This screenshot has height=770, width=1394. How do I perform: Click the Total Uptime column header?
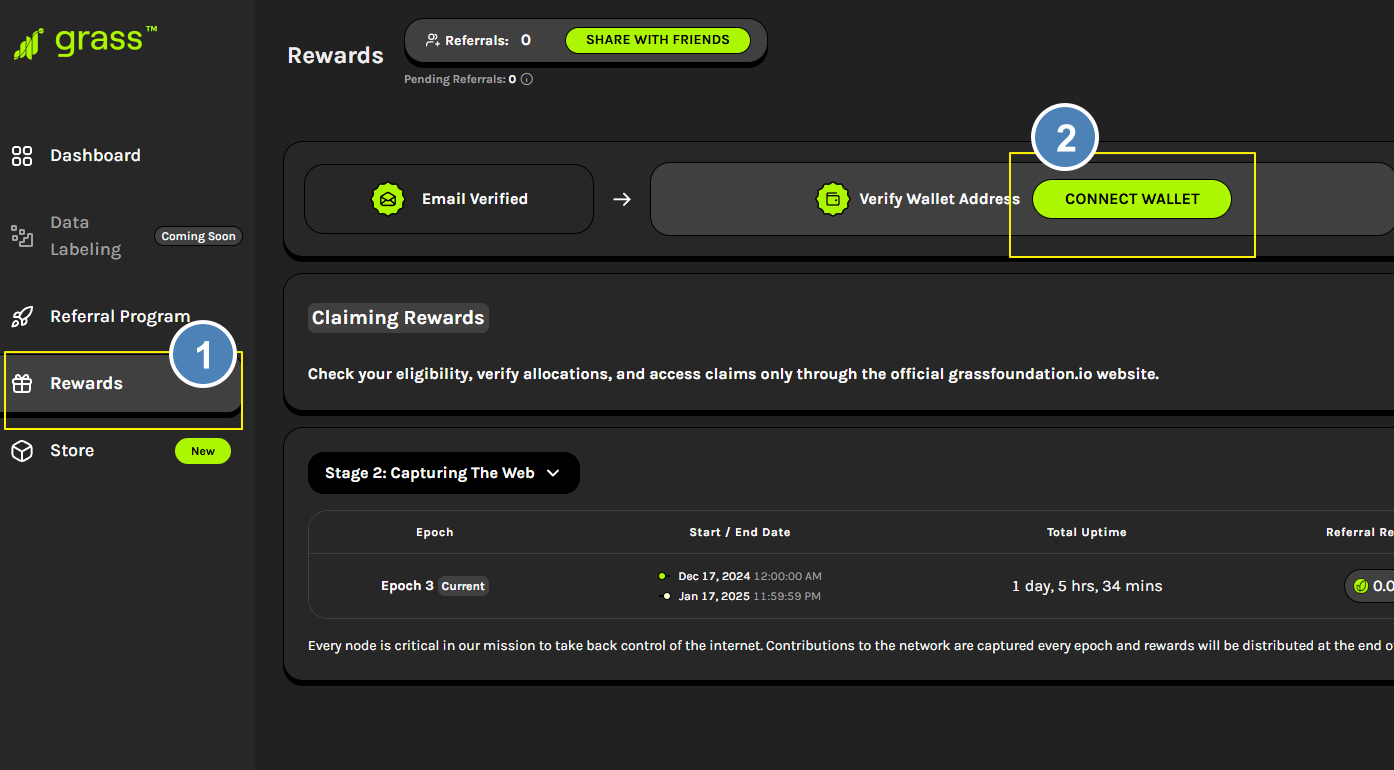coord(1087,532)
